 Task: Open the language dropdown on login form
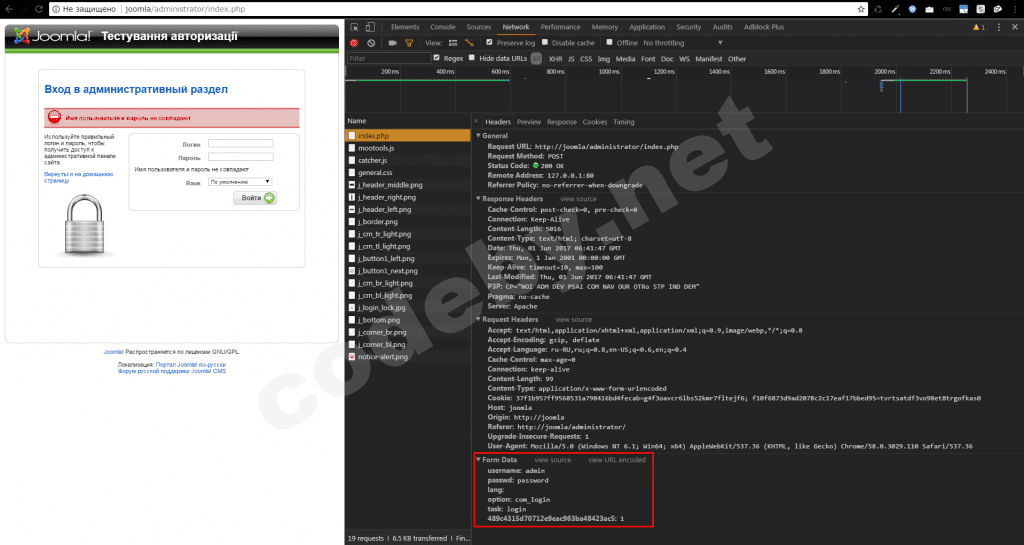240,182
